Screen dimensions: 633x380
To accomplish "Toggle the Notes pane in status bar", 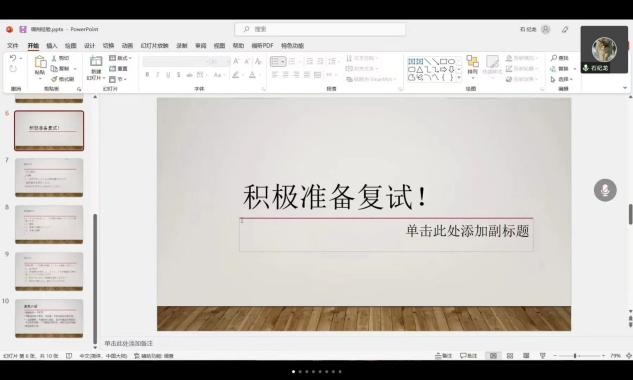I will click(x=443, y=356).
